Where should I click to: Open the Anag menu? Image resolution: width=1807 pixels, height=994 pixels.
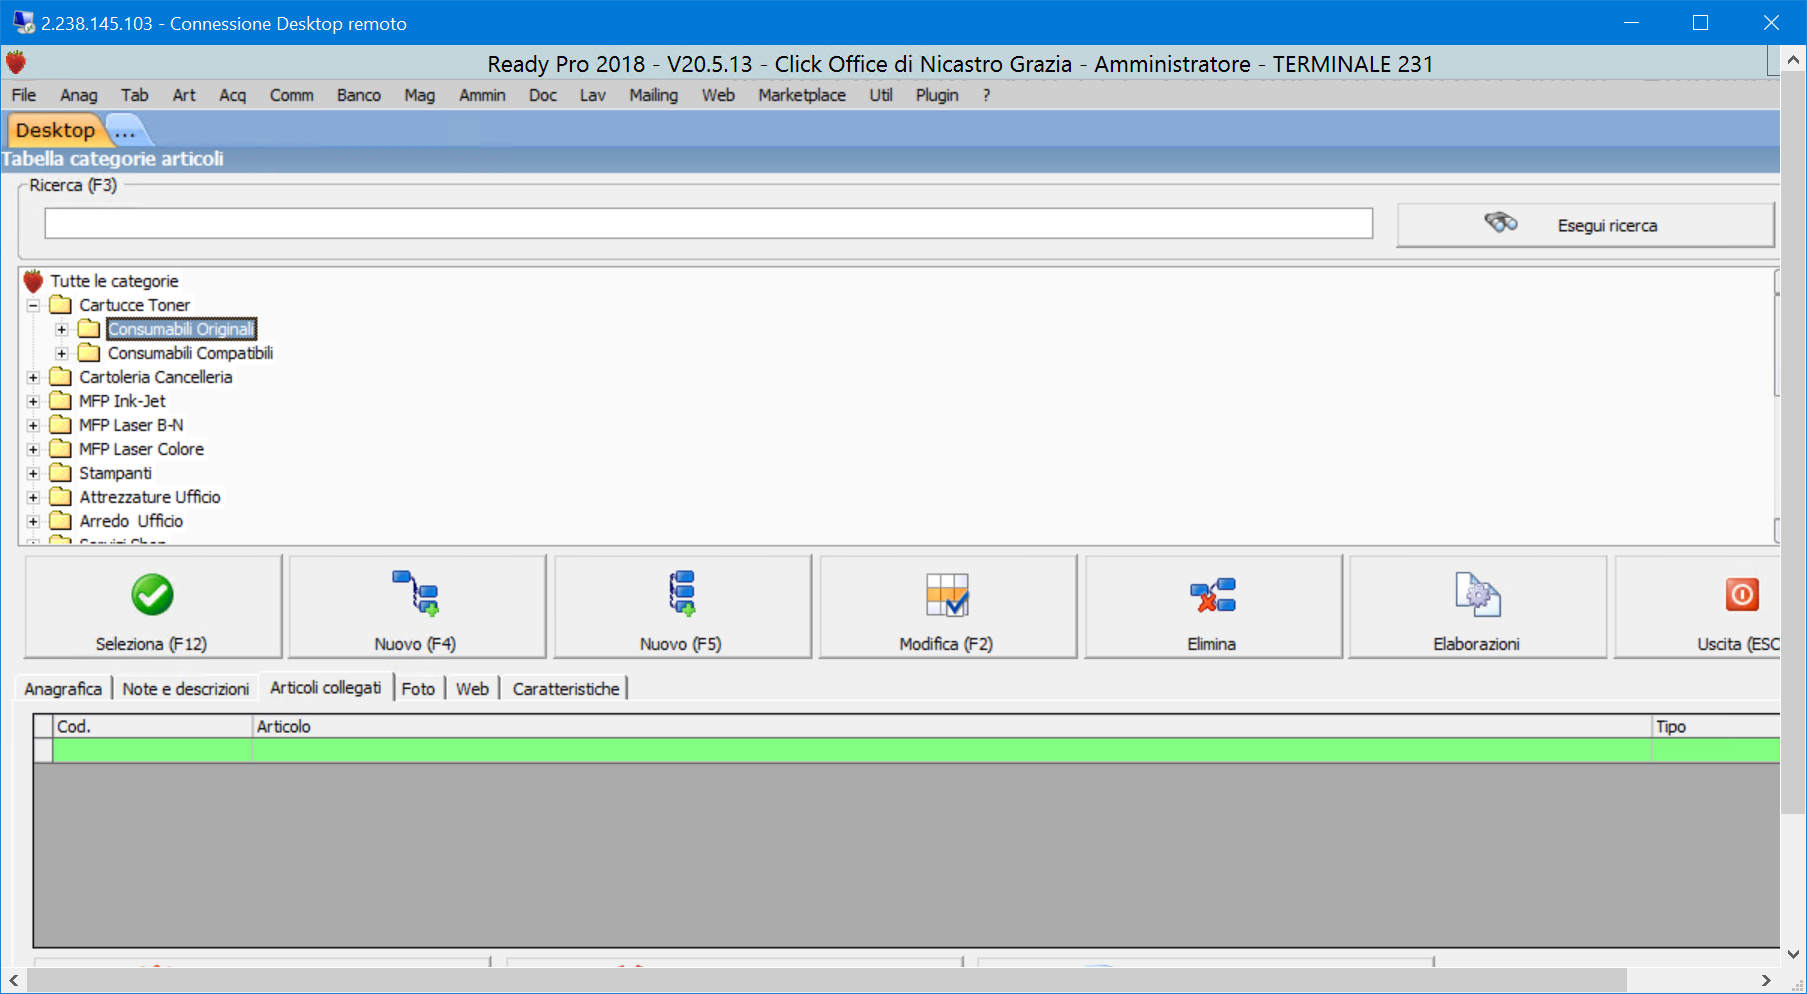coord(79,95)
